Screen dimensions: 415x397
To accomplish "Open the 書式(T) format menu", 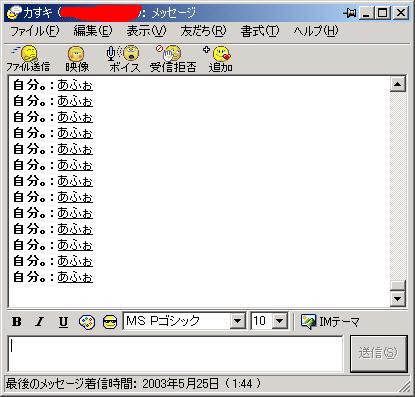I will (260, 31).
